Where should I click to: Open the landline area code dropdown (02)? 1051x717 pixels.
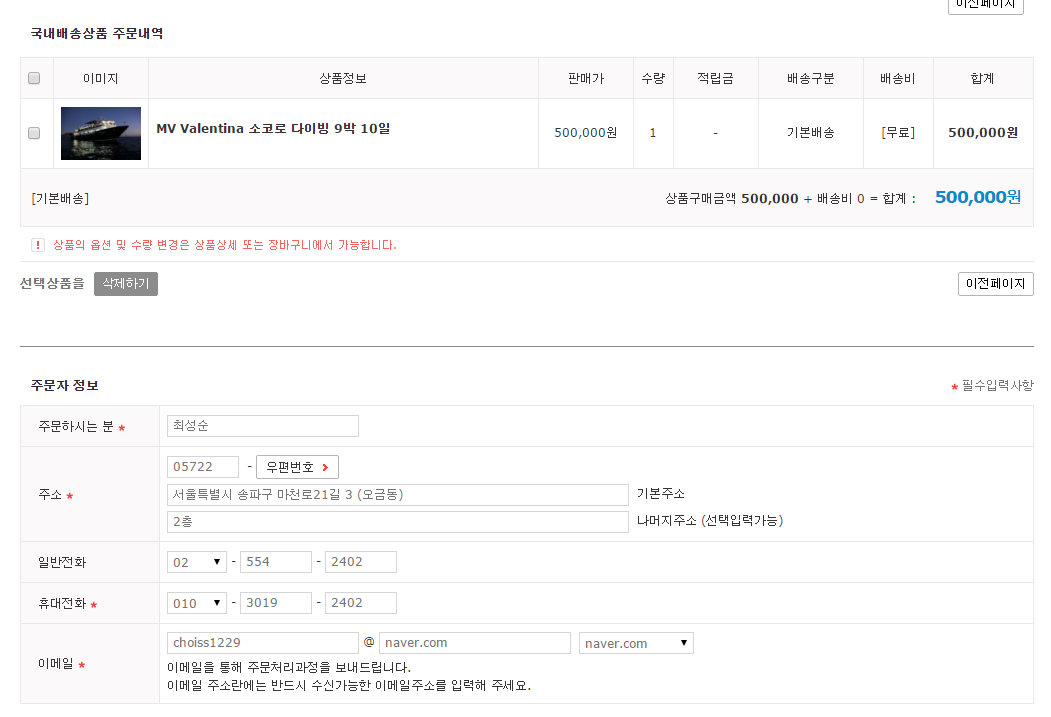click(197, 562)
